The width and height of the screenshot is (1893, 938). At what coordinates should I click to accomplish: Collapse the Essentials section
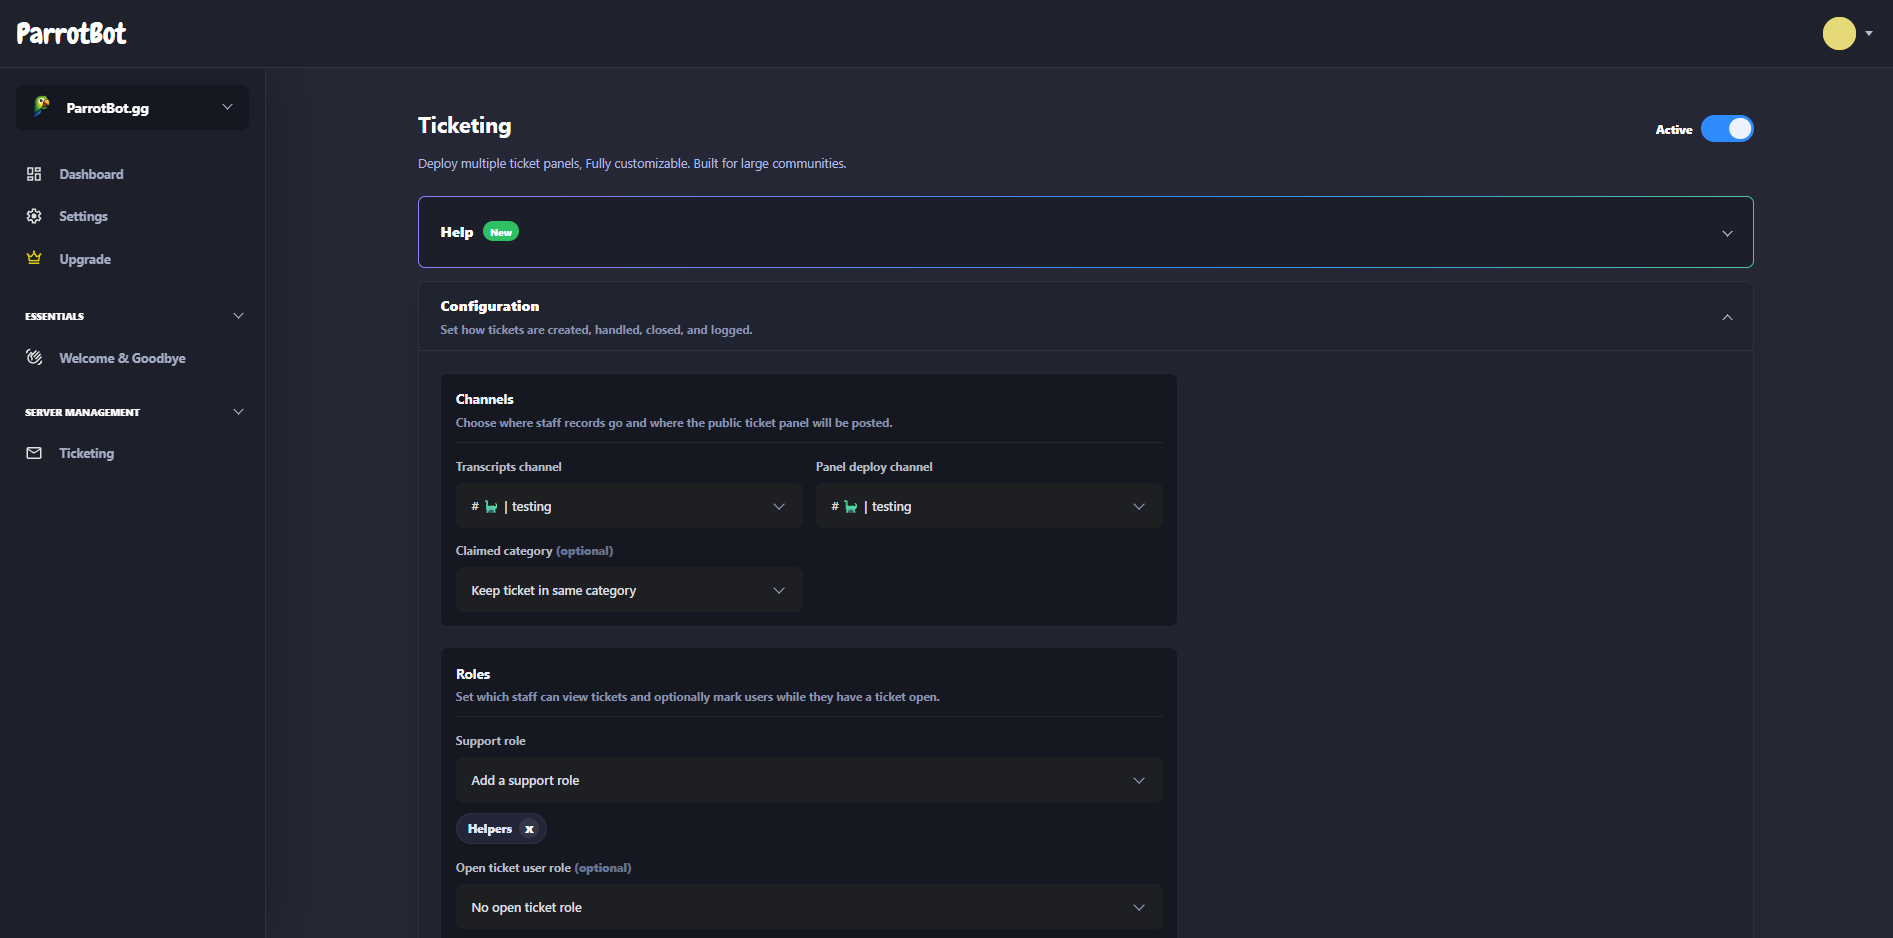click(x=238, y=316)
